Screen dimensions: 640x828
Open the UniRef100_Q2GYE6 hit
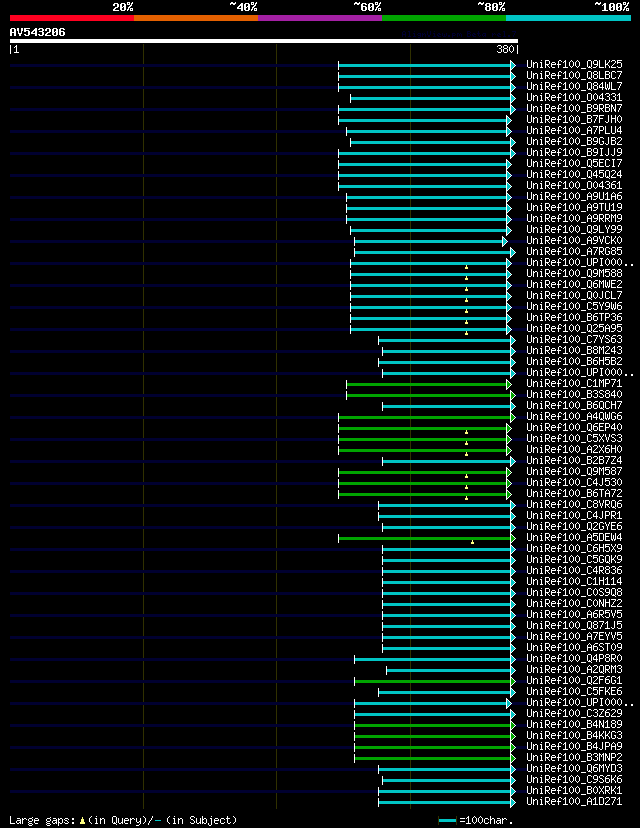pos(574,526)
